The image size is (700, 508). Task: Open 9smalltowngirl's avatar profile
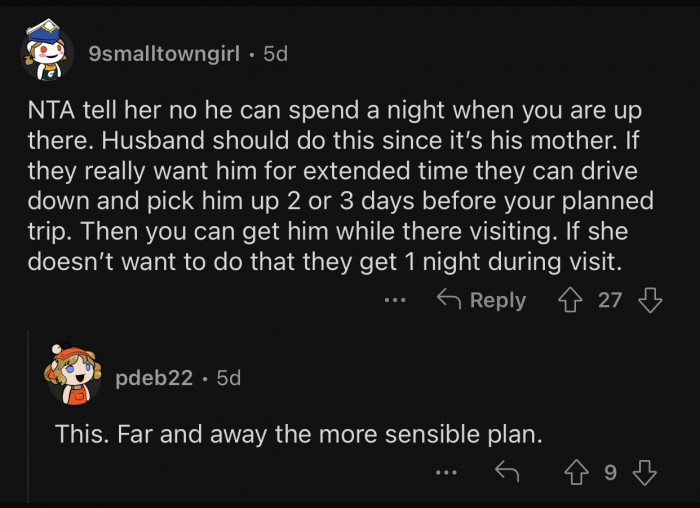pyautogui.click(x=46, y=54)
